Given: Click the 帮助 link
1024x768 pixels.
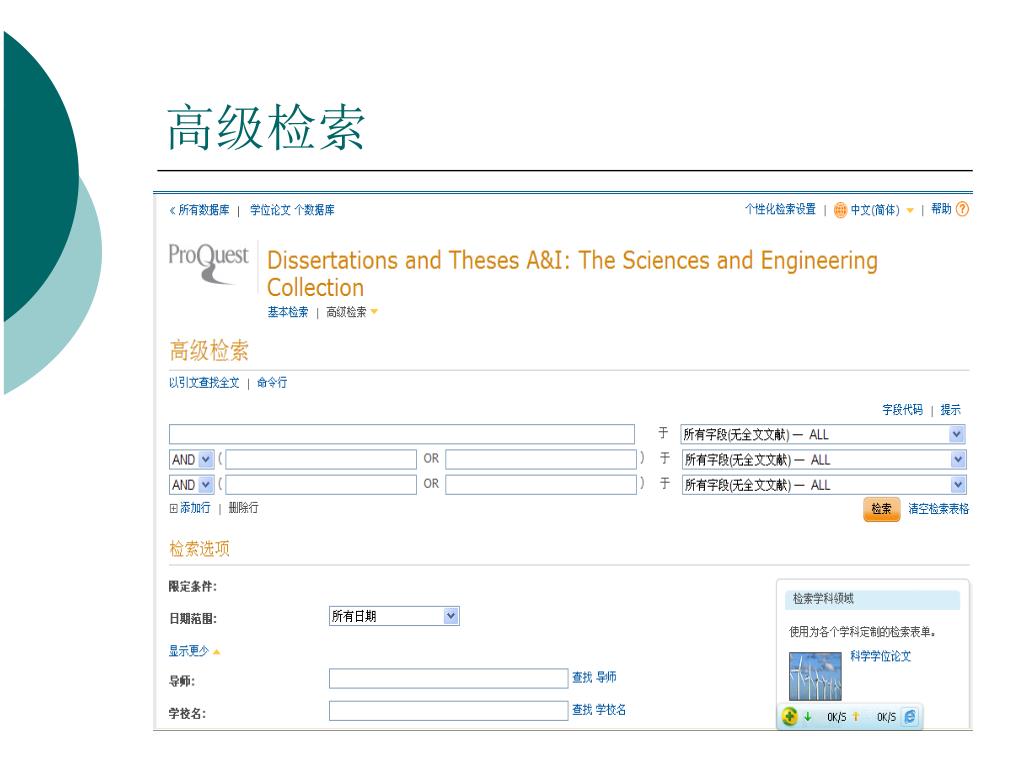Looking at the screenshot, I should tap(941, 209).
